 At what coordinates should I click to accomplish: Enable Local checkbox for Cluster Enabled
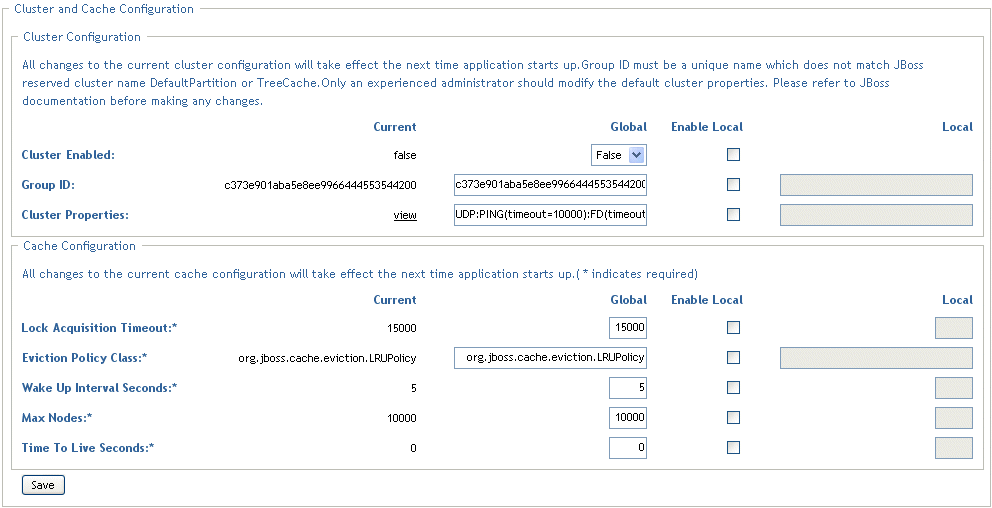734,155
